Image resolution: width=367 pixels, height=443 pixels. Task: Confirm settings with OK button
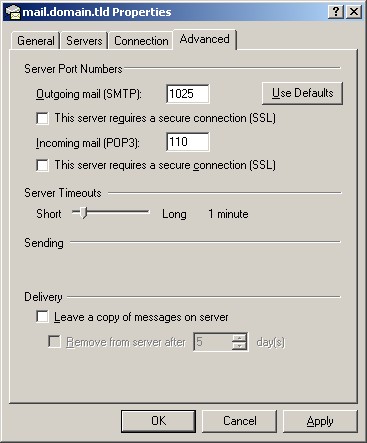pyautogui.click(x=158, y=421)
